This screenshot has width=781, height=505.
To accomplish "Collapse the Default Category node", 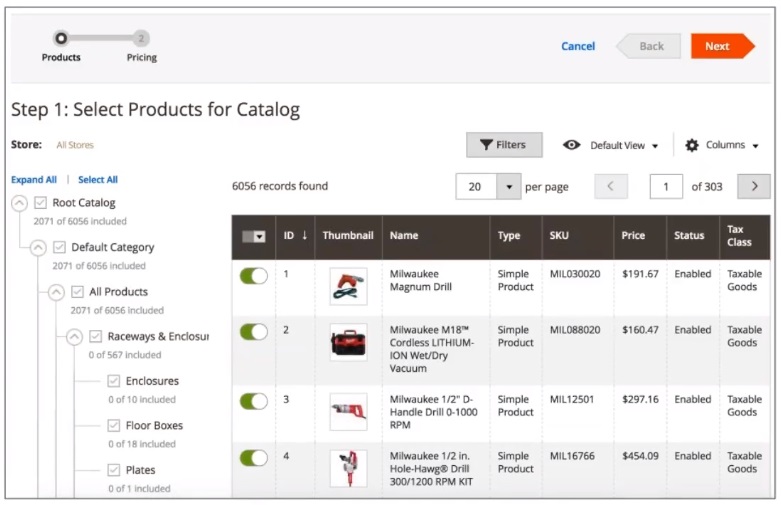I will point(38,247).
